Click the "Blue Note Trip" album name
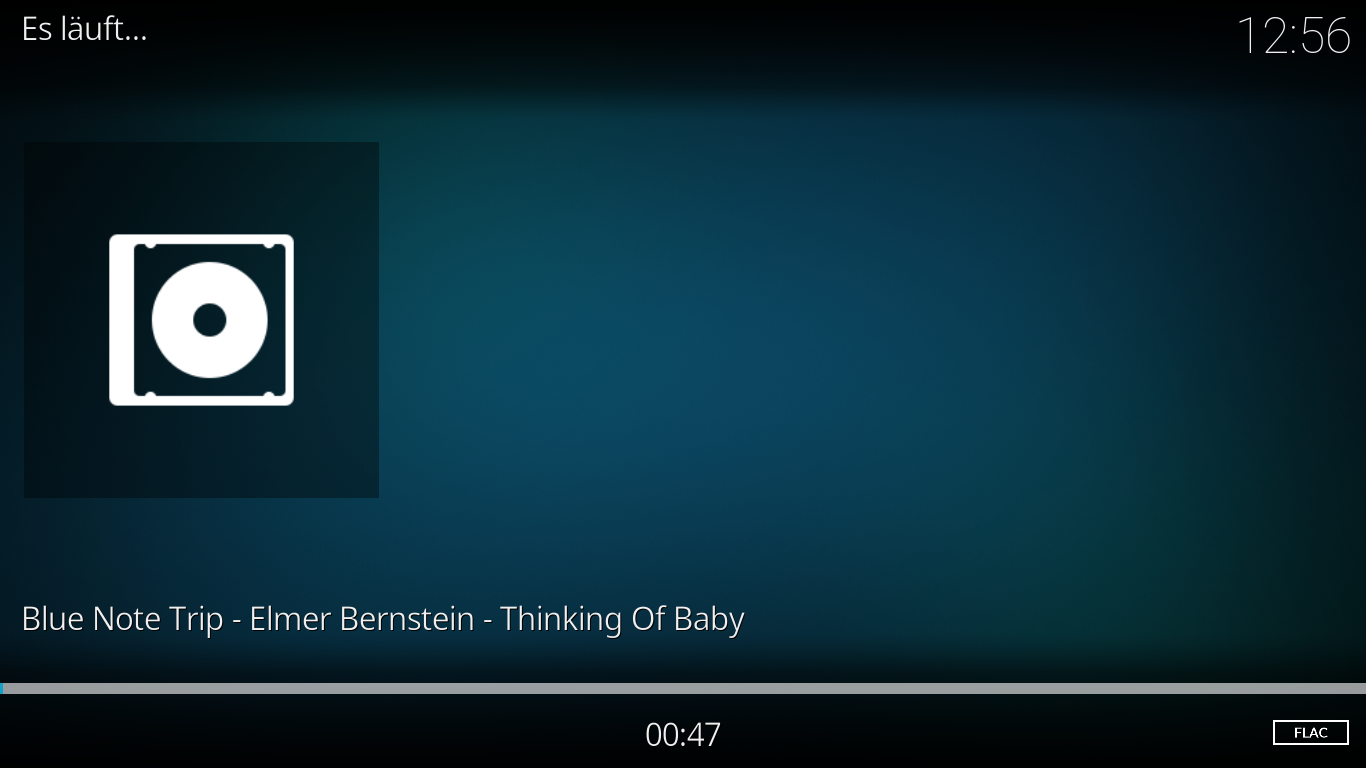Screen dimensions: 1366x768 pyautogui.click(x=122, y=619)
